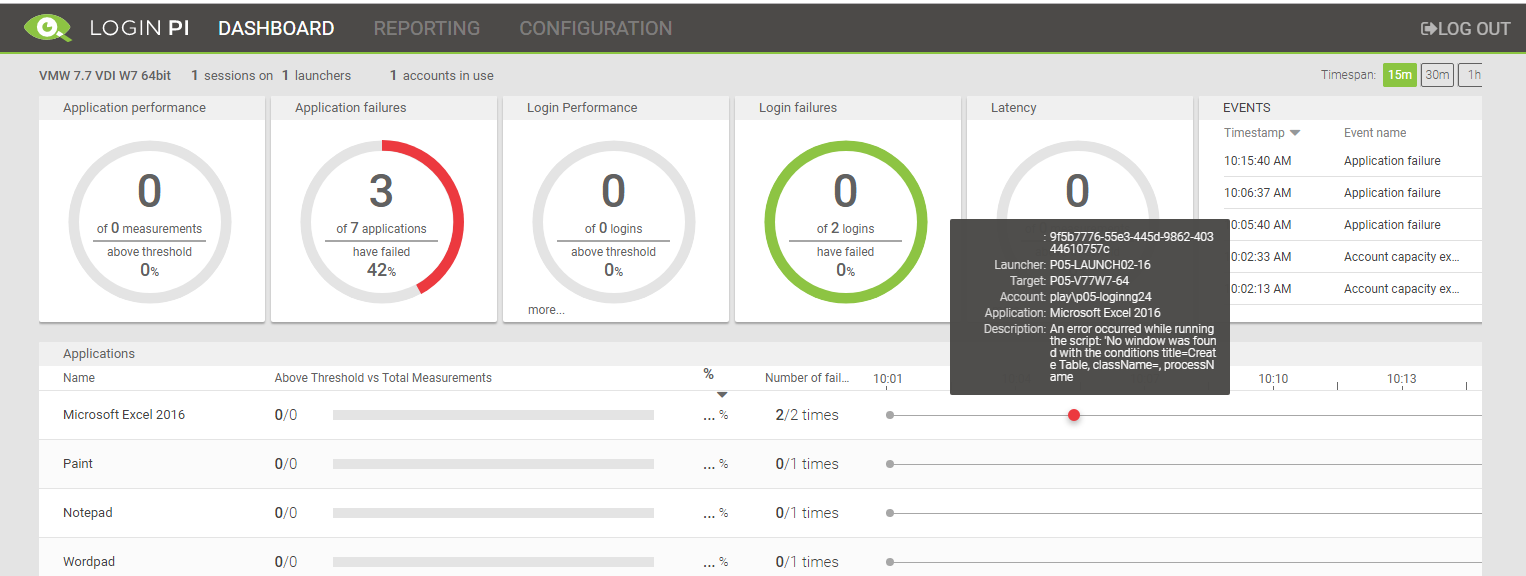1526x576 pixels.
Task: Click the Application performance gauge
Action: (150, 222)
